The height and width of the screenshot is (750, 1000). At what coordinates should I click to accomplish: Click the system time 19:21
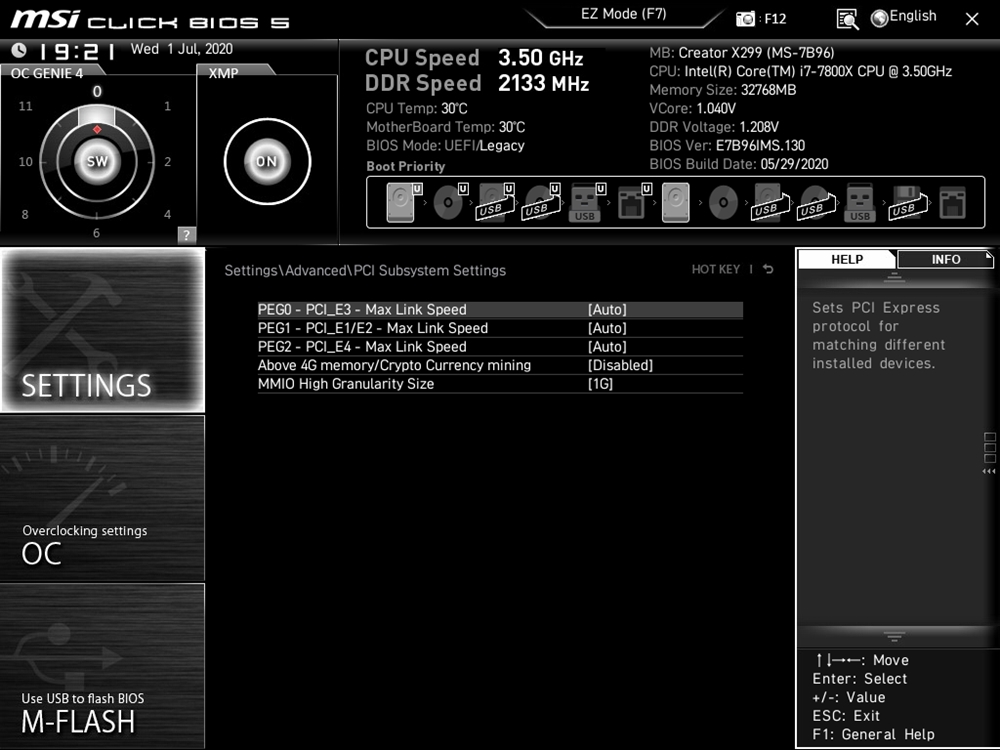(x=77, y=51)
